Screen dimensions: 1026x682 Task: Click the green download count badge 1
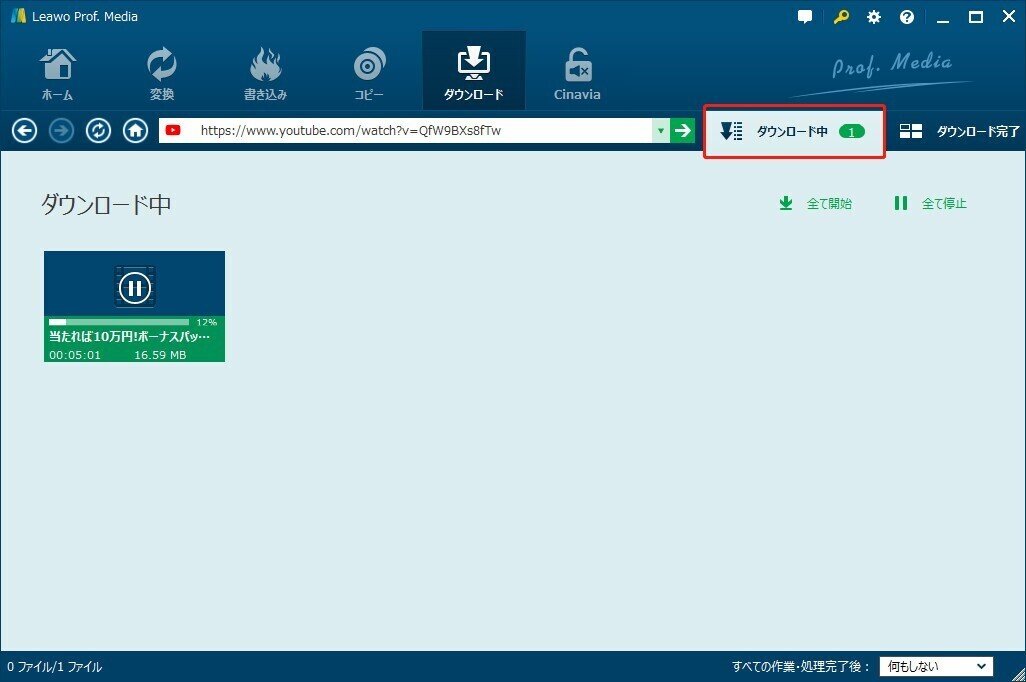coord(851,132)
